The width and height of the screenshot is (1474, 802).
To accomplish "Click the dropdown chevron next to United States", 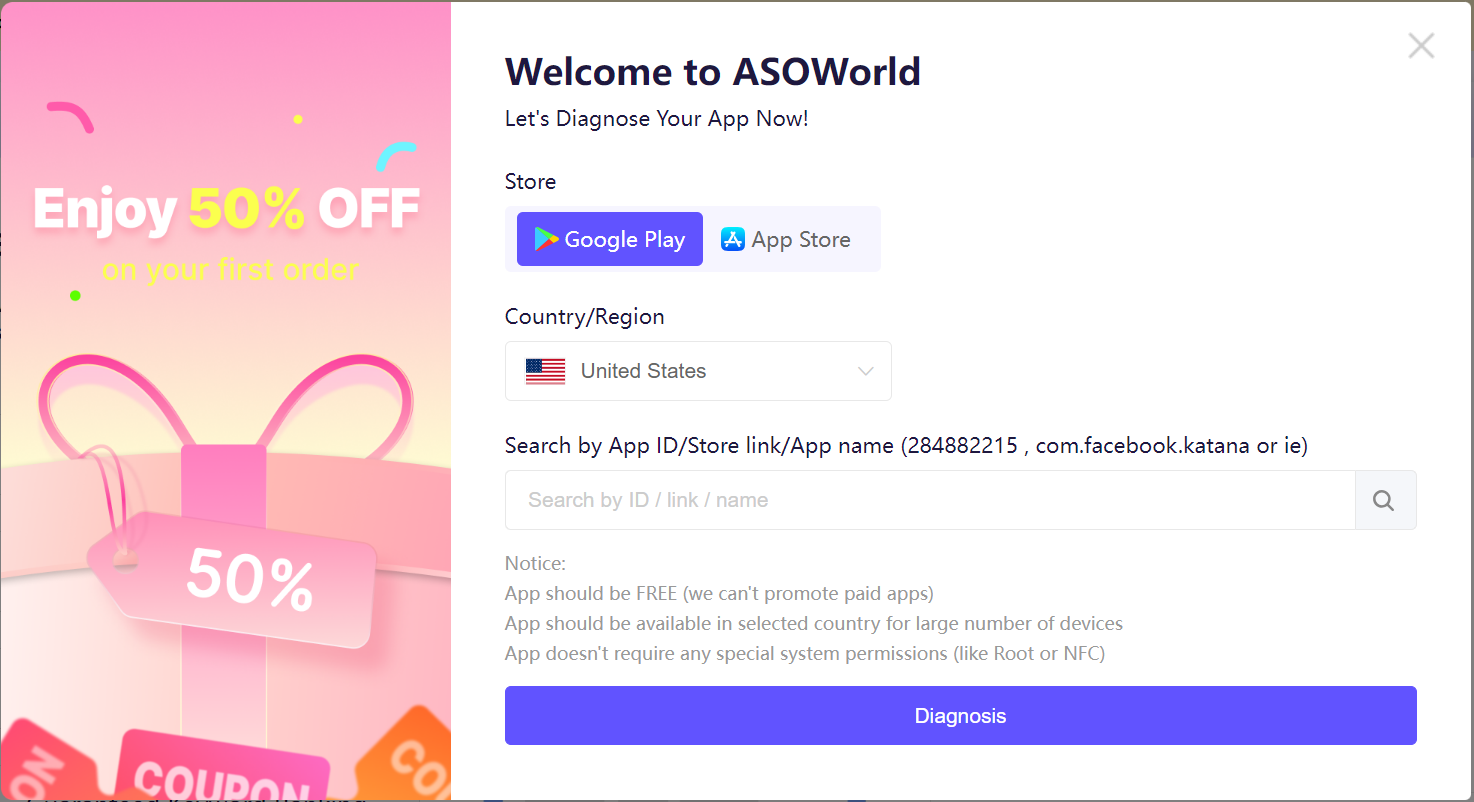I will point(866,371).
